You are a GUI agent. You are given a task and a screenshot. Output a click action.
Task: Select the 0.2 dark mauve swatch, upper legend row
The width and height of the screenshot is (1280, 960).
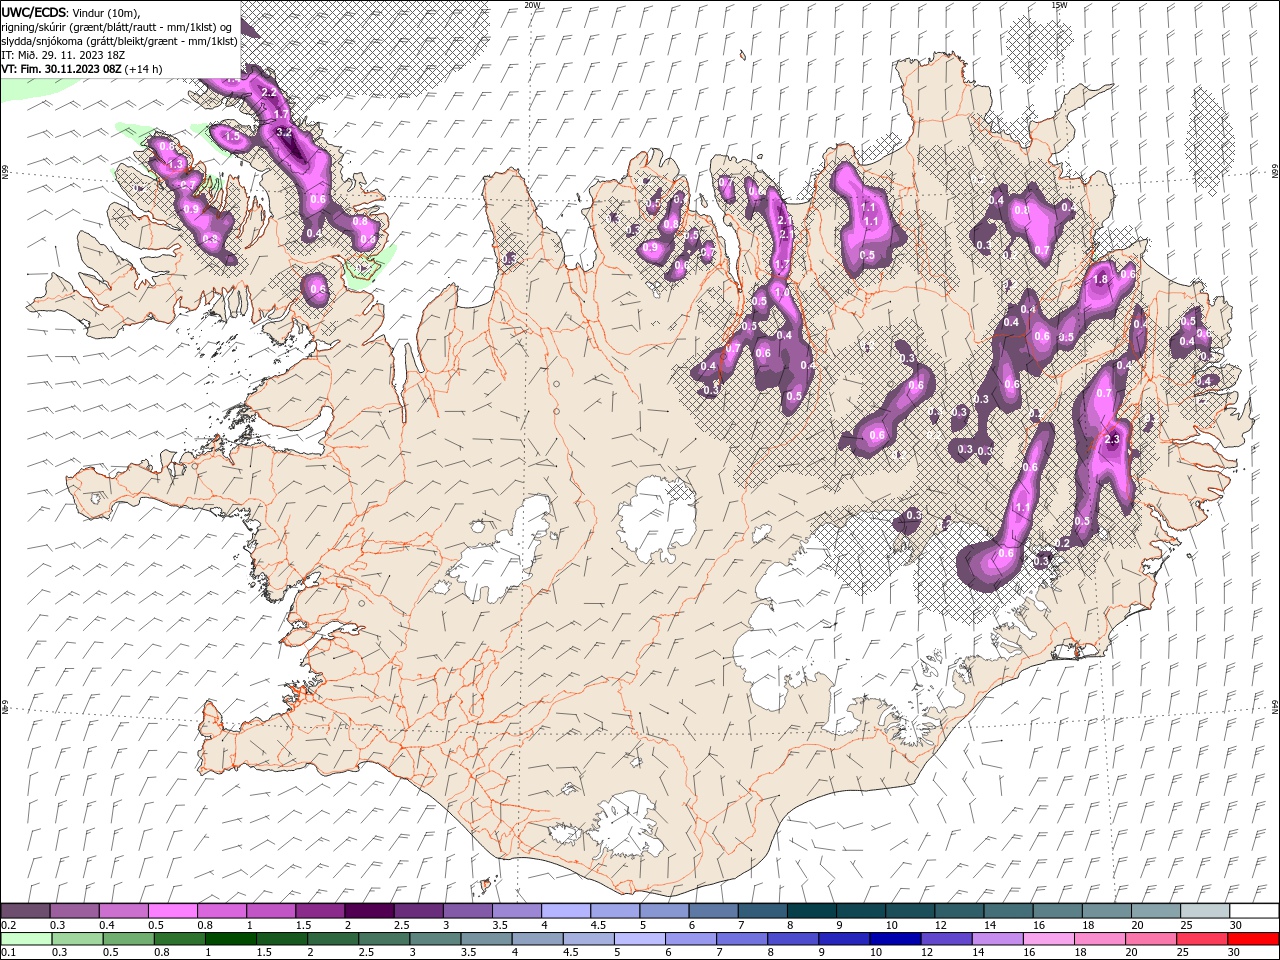tap(25, 911)
